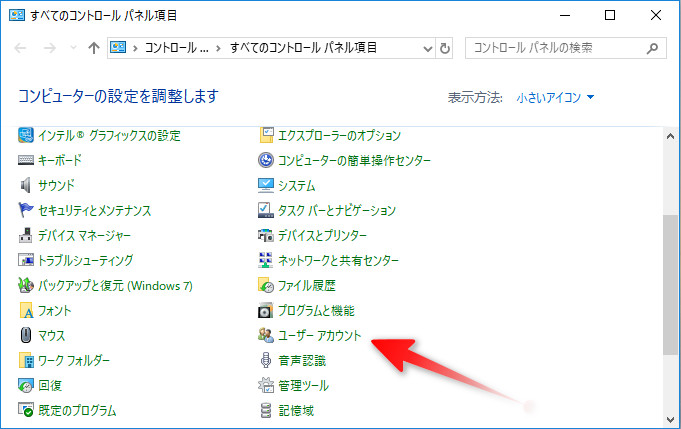Click the ネットワークと共有センター icon
The width and height of the screenshot is (681, 429).
pyautogui.click(x=266, y=260)
